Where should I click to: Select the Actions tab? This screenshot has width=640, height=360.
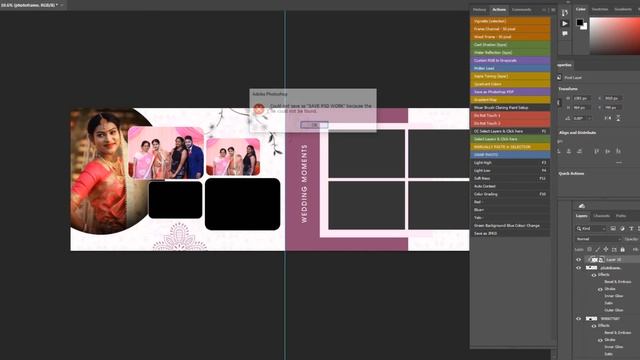click(x=499, y=10)
